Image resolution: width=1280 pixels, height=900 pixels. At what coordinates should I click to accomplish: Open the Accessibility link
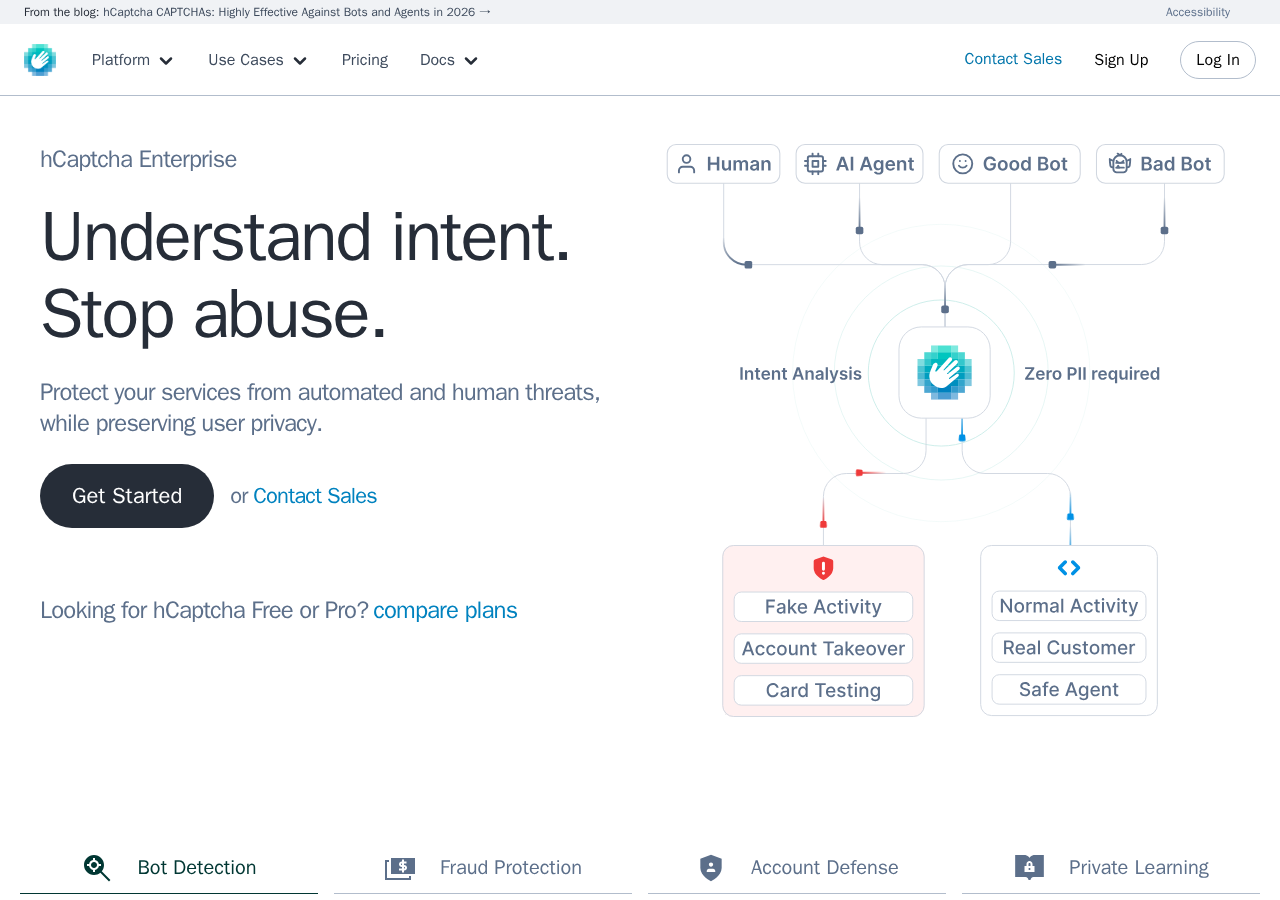1198,12
